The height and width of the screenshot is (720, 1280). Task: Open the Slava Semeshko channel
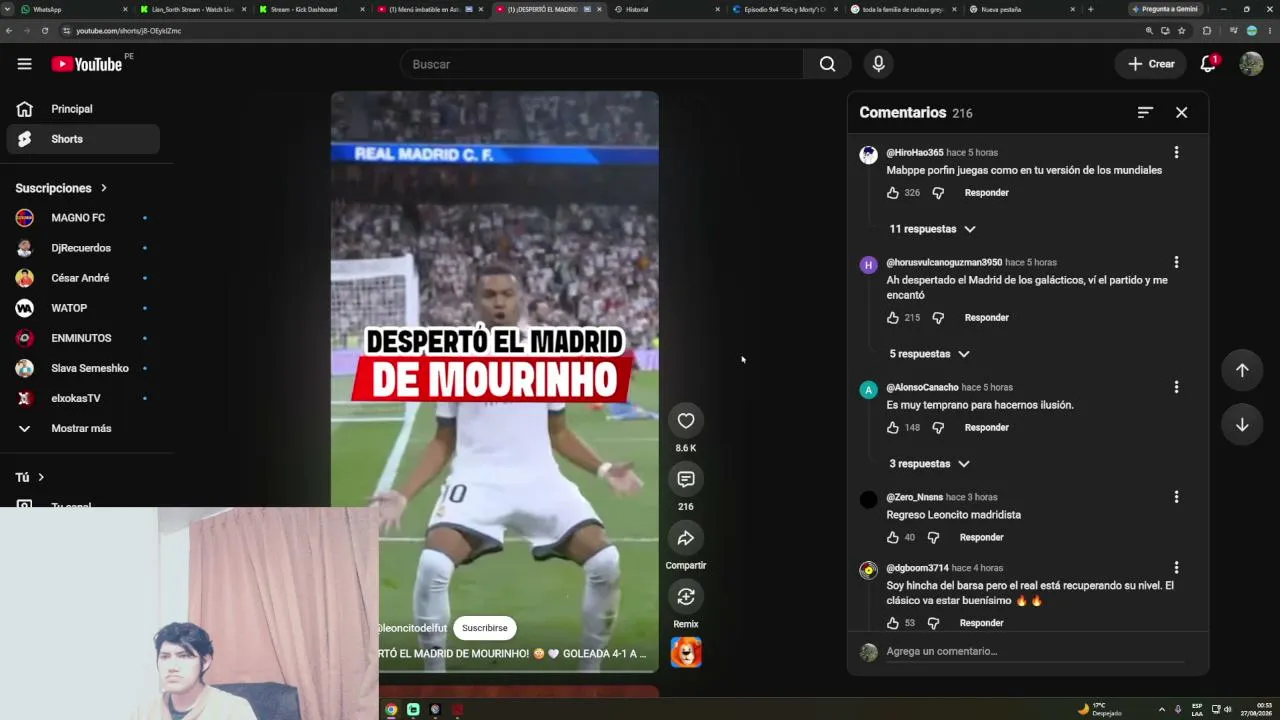[82, 368]
